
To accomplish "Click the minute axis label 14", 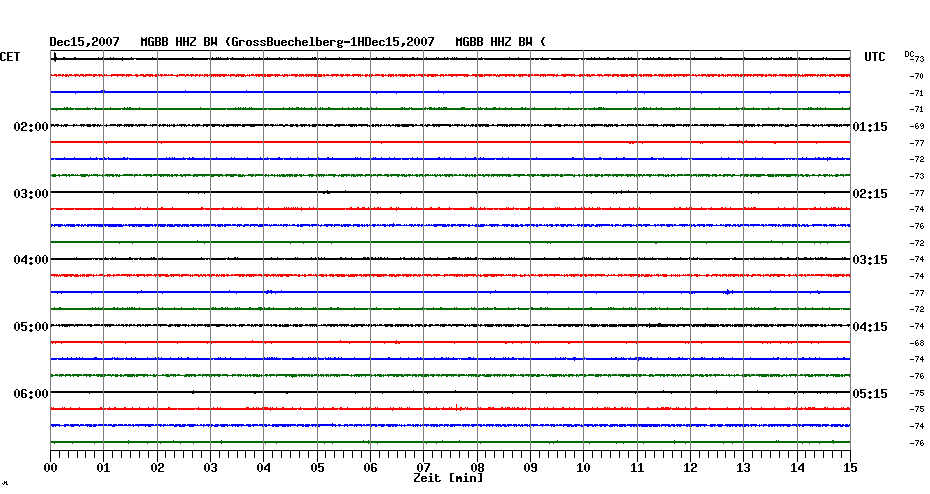I will point(797,468).
